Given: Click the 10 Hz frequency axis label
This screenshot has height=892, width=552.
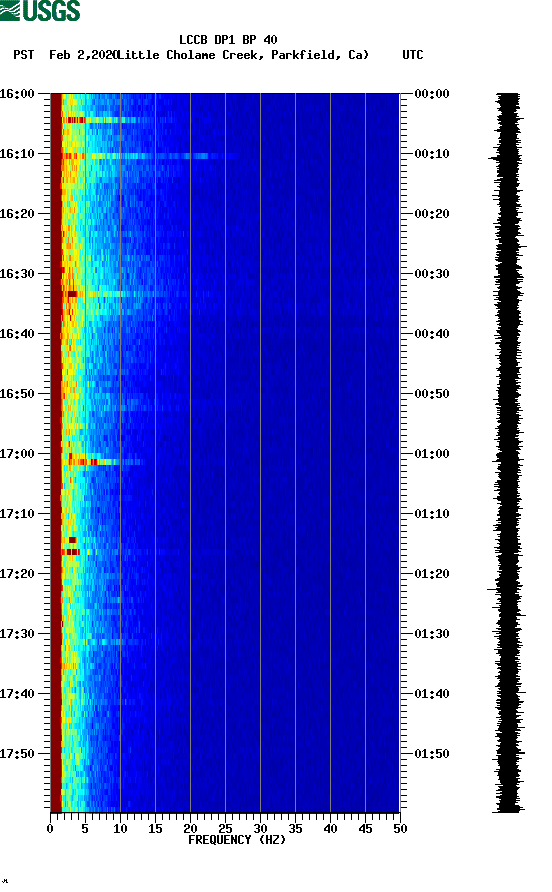Looking at the screenshot, I should pos(120,829).
